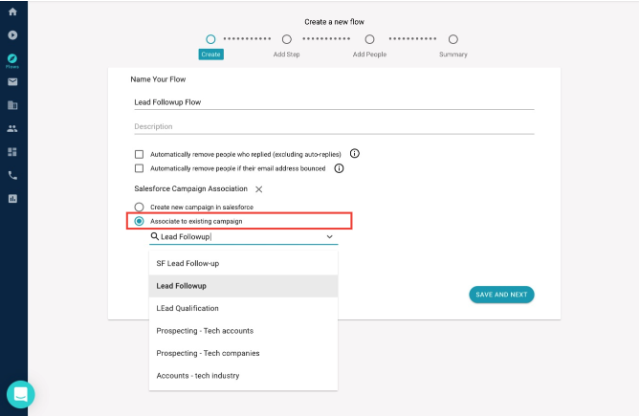639x416 pixels.
Task: Open the people contacts sidebar icon
Action: click(13, 129)
